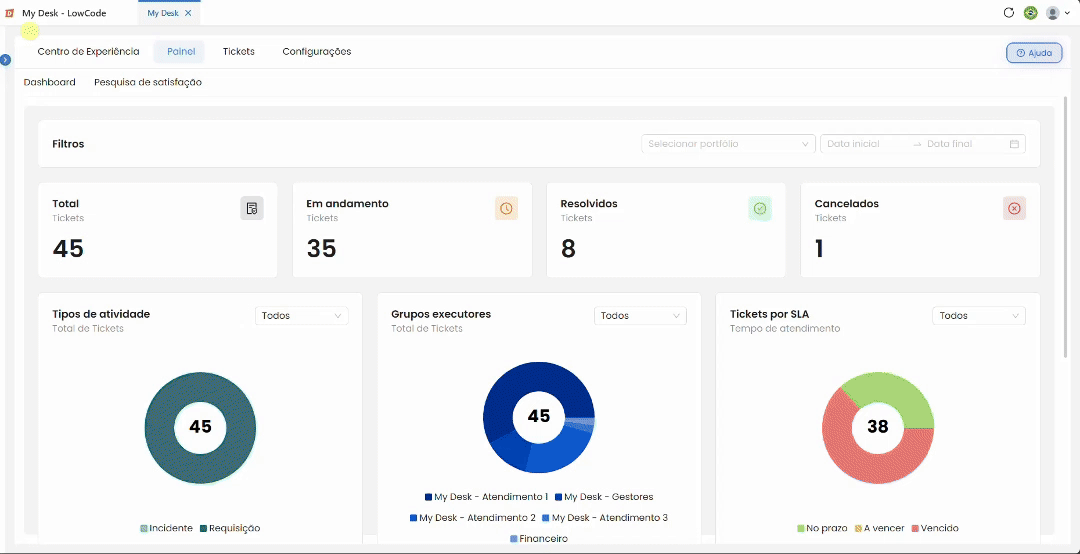Open the Pesquisa de satisfação link

148,82
